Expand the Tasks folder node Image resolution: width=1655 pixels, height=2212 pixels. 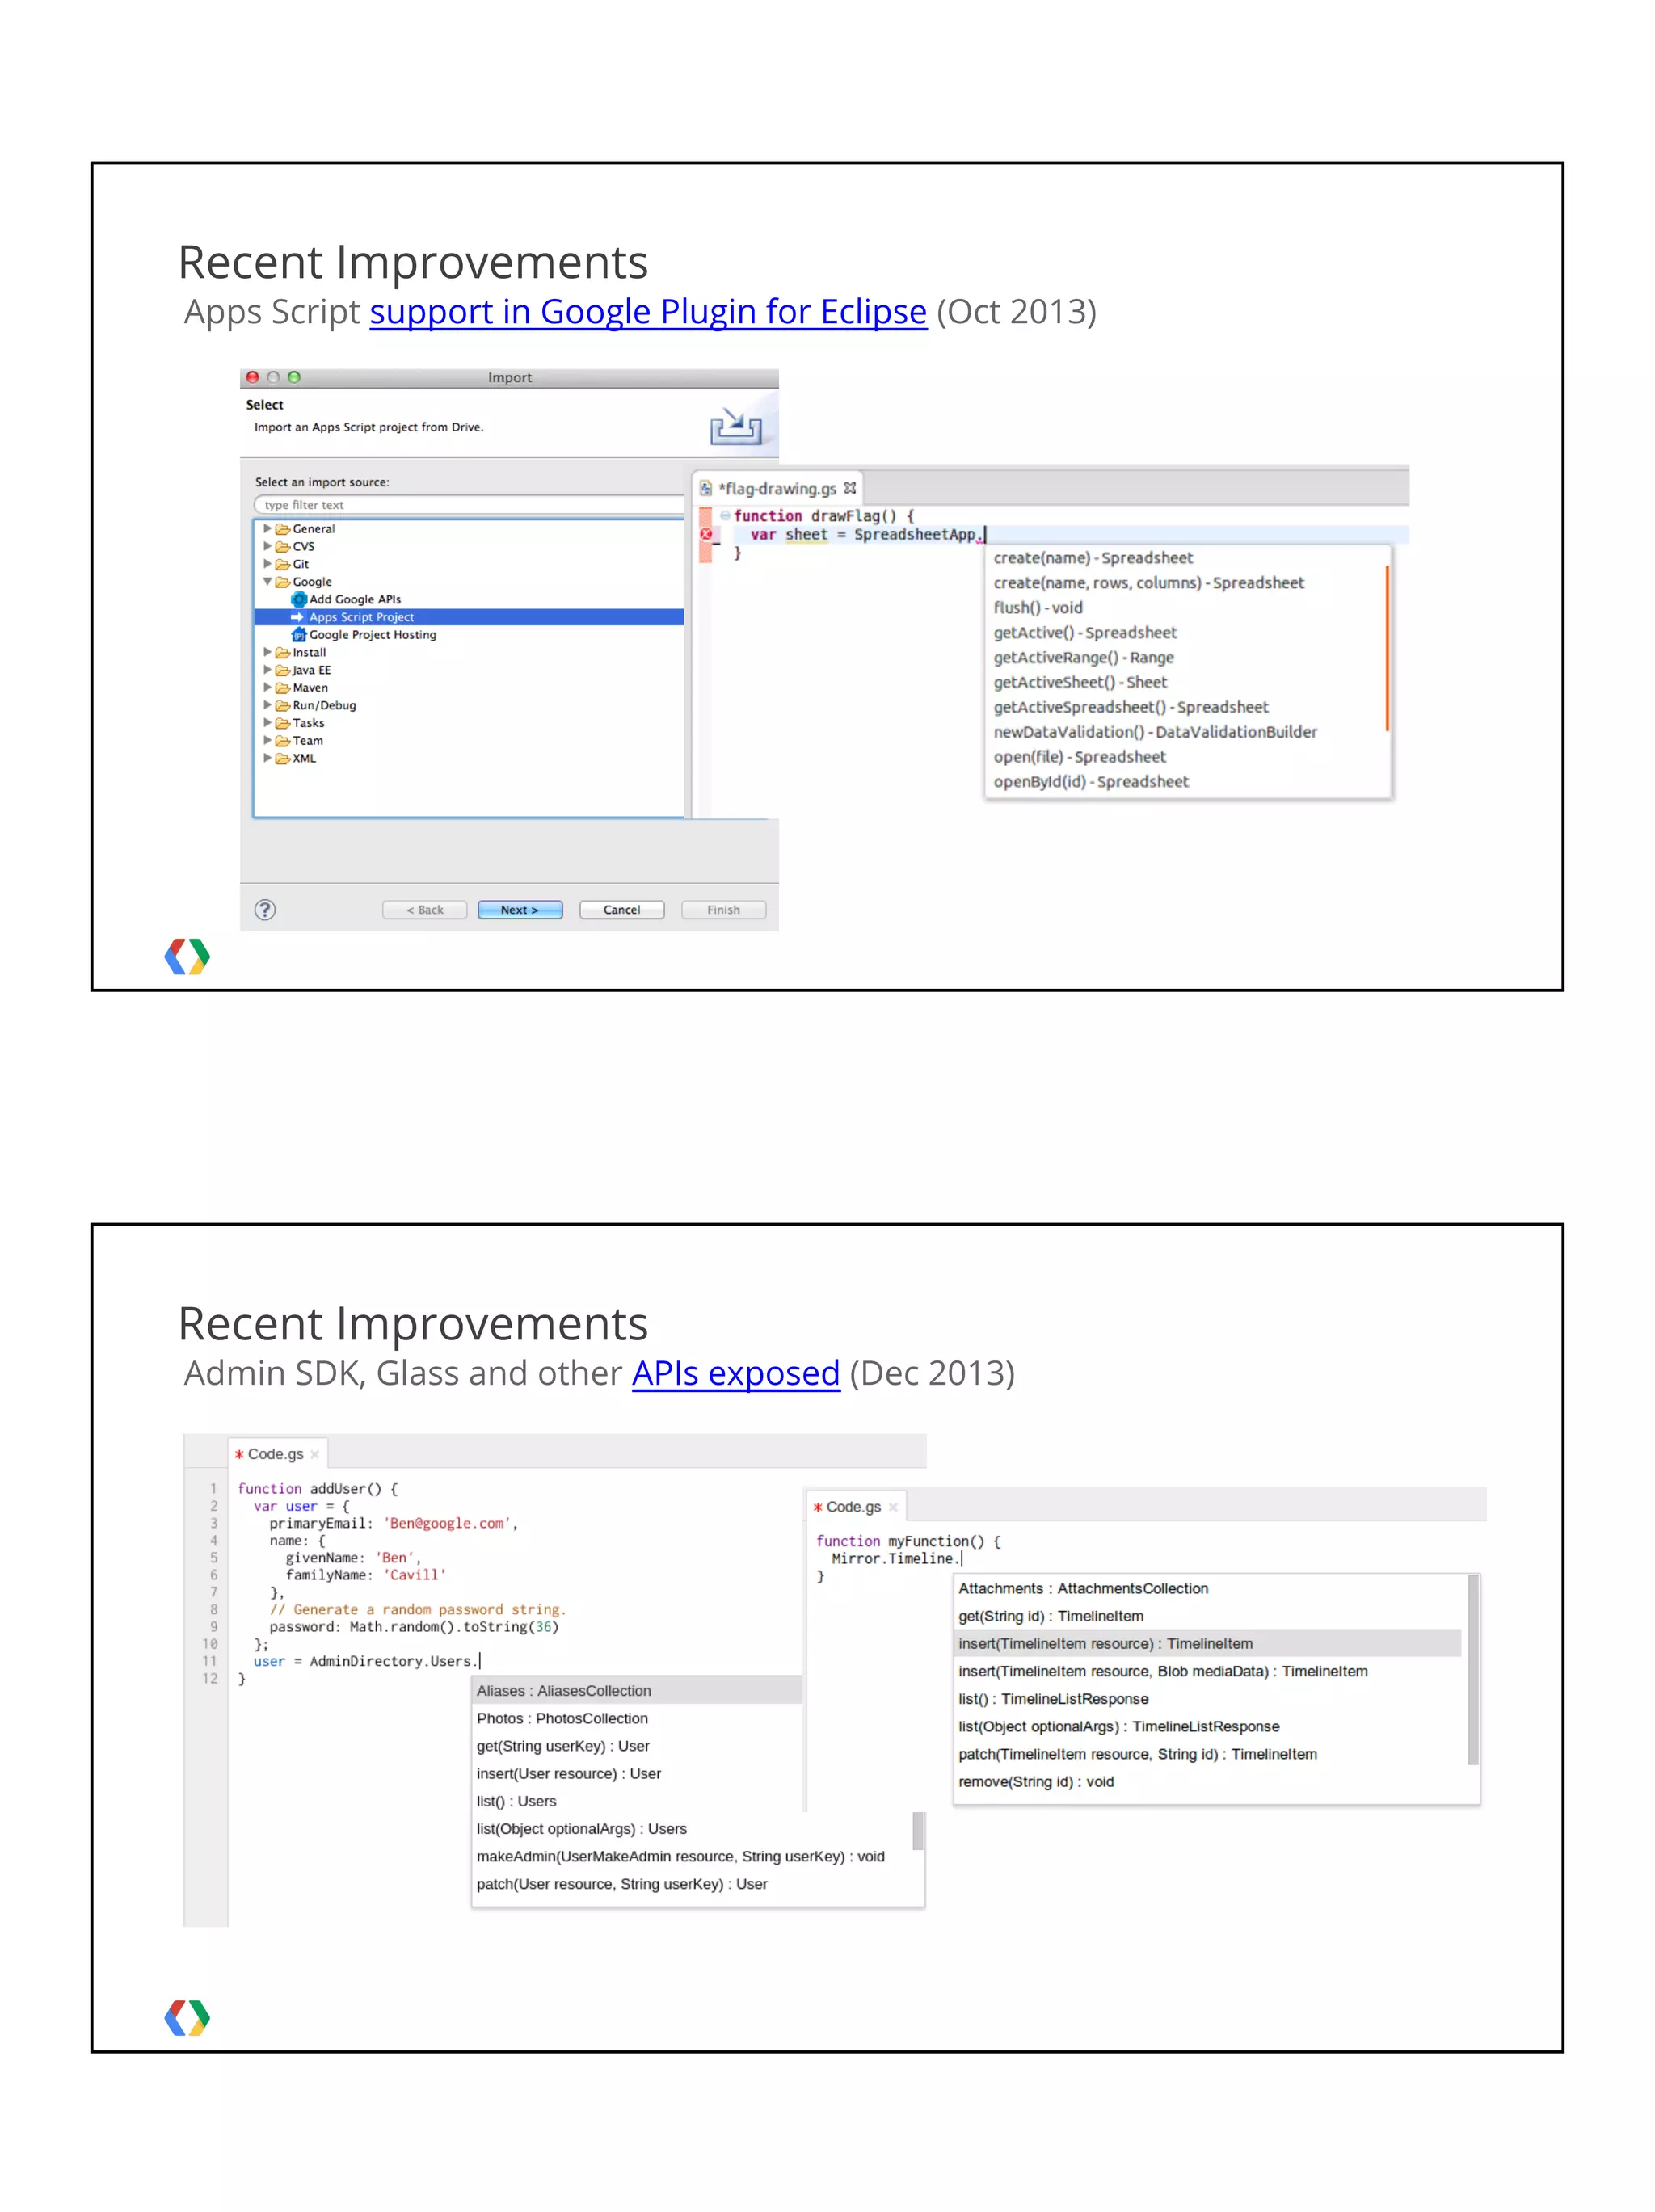pyautogui.click(x=267, y=722)
